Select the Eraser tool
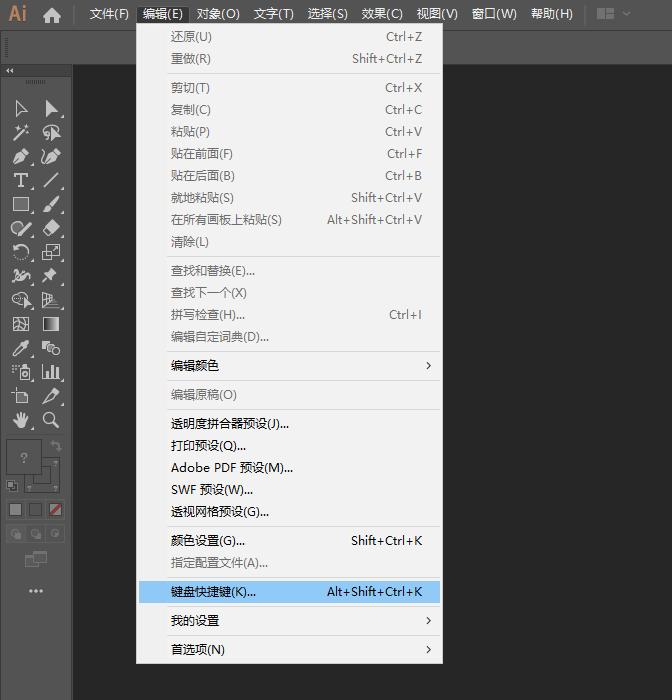This screenshot has width=672, height=700. (51, 229)
